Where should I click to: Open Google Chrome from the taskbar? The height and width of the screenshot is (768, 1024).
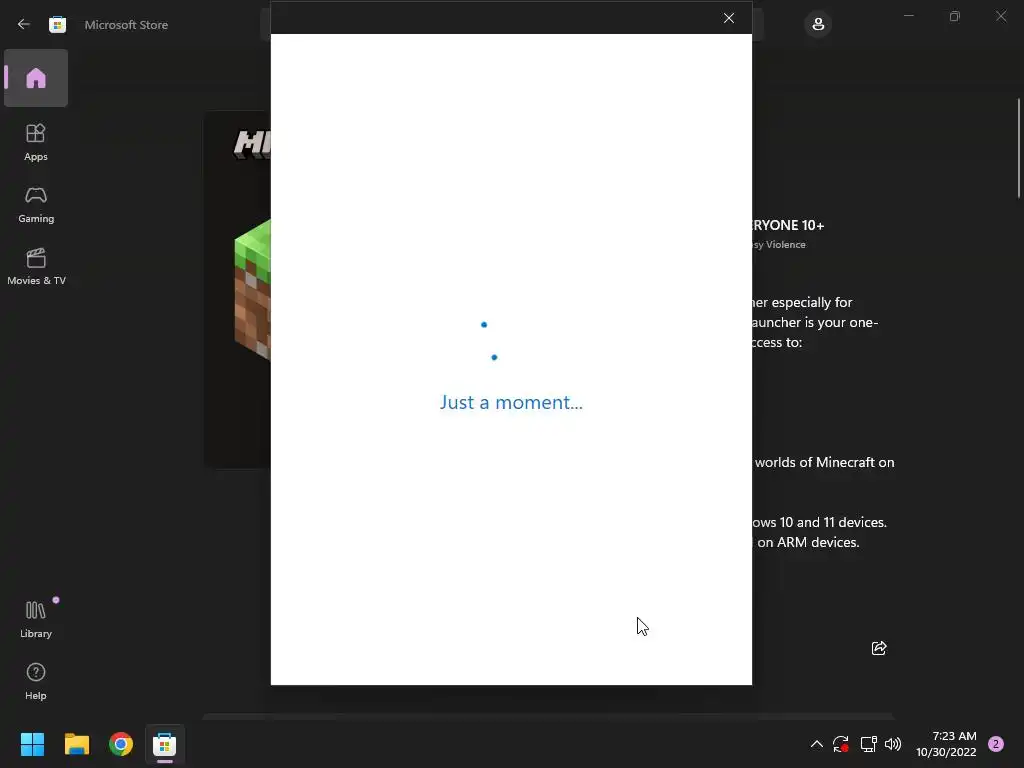121,744
